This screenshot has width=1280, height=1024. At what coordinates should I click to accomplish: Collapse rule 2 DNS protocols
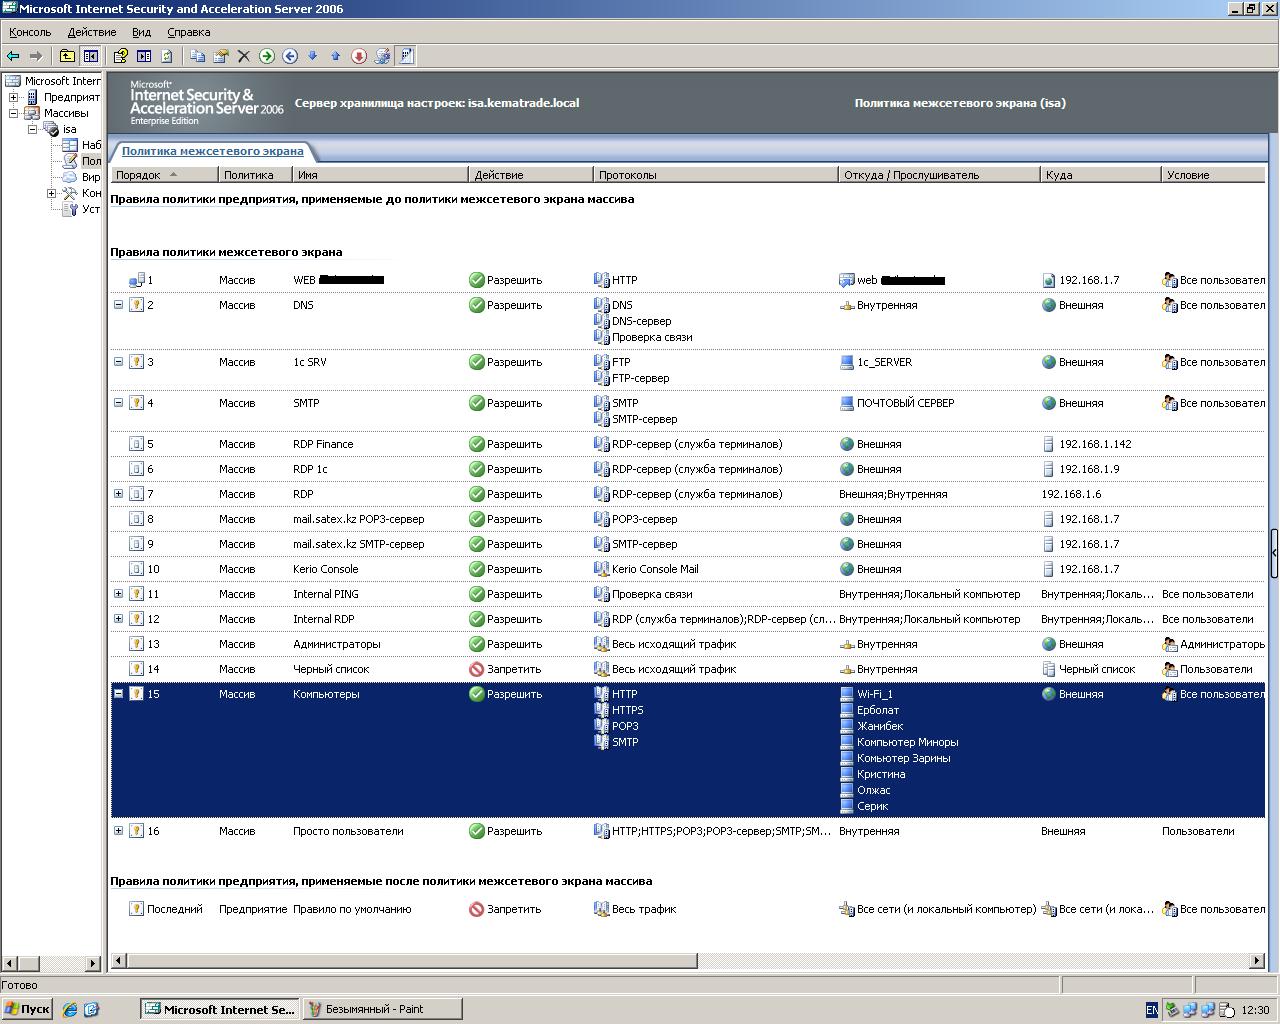[x=118, y=305]
